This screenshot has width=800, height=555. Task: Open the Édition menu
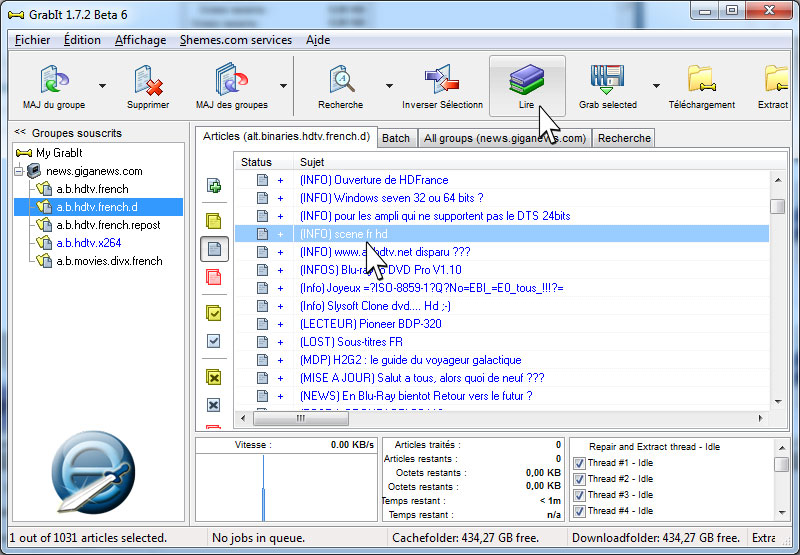point(82,40)
